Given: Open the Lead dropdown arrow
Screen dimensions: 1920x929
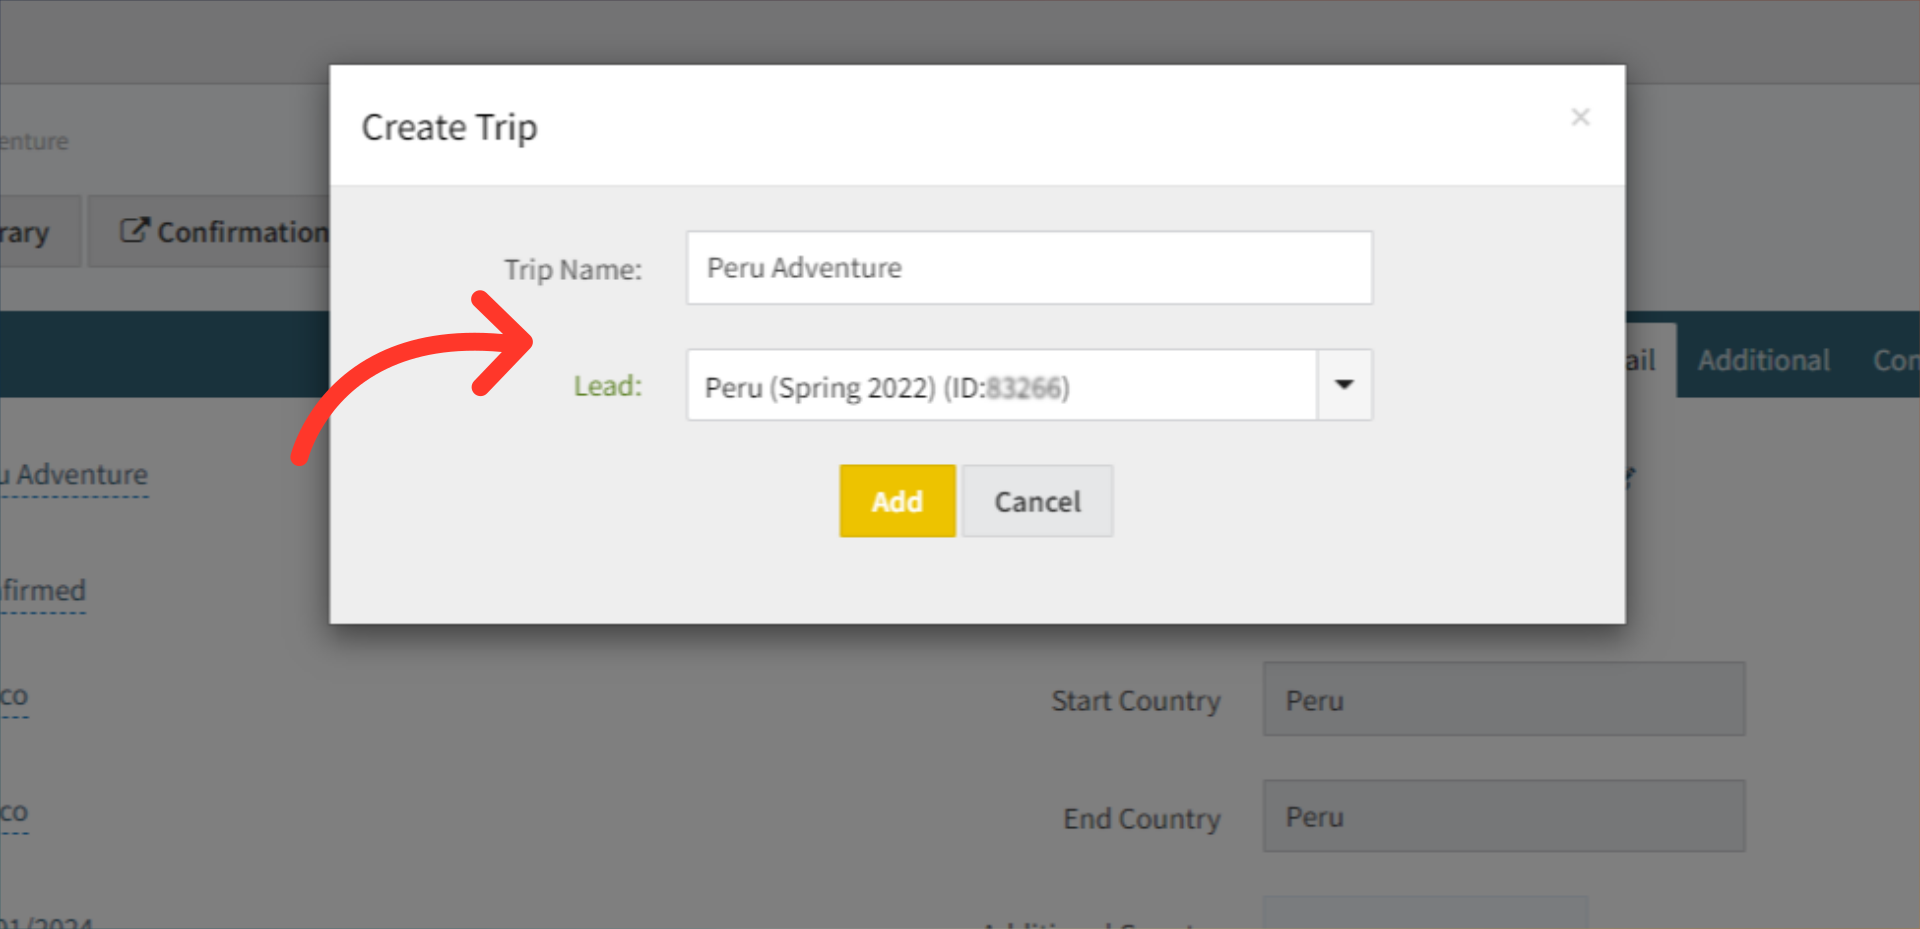Looking at the screenshot, I should click(1344, 385).
